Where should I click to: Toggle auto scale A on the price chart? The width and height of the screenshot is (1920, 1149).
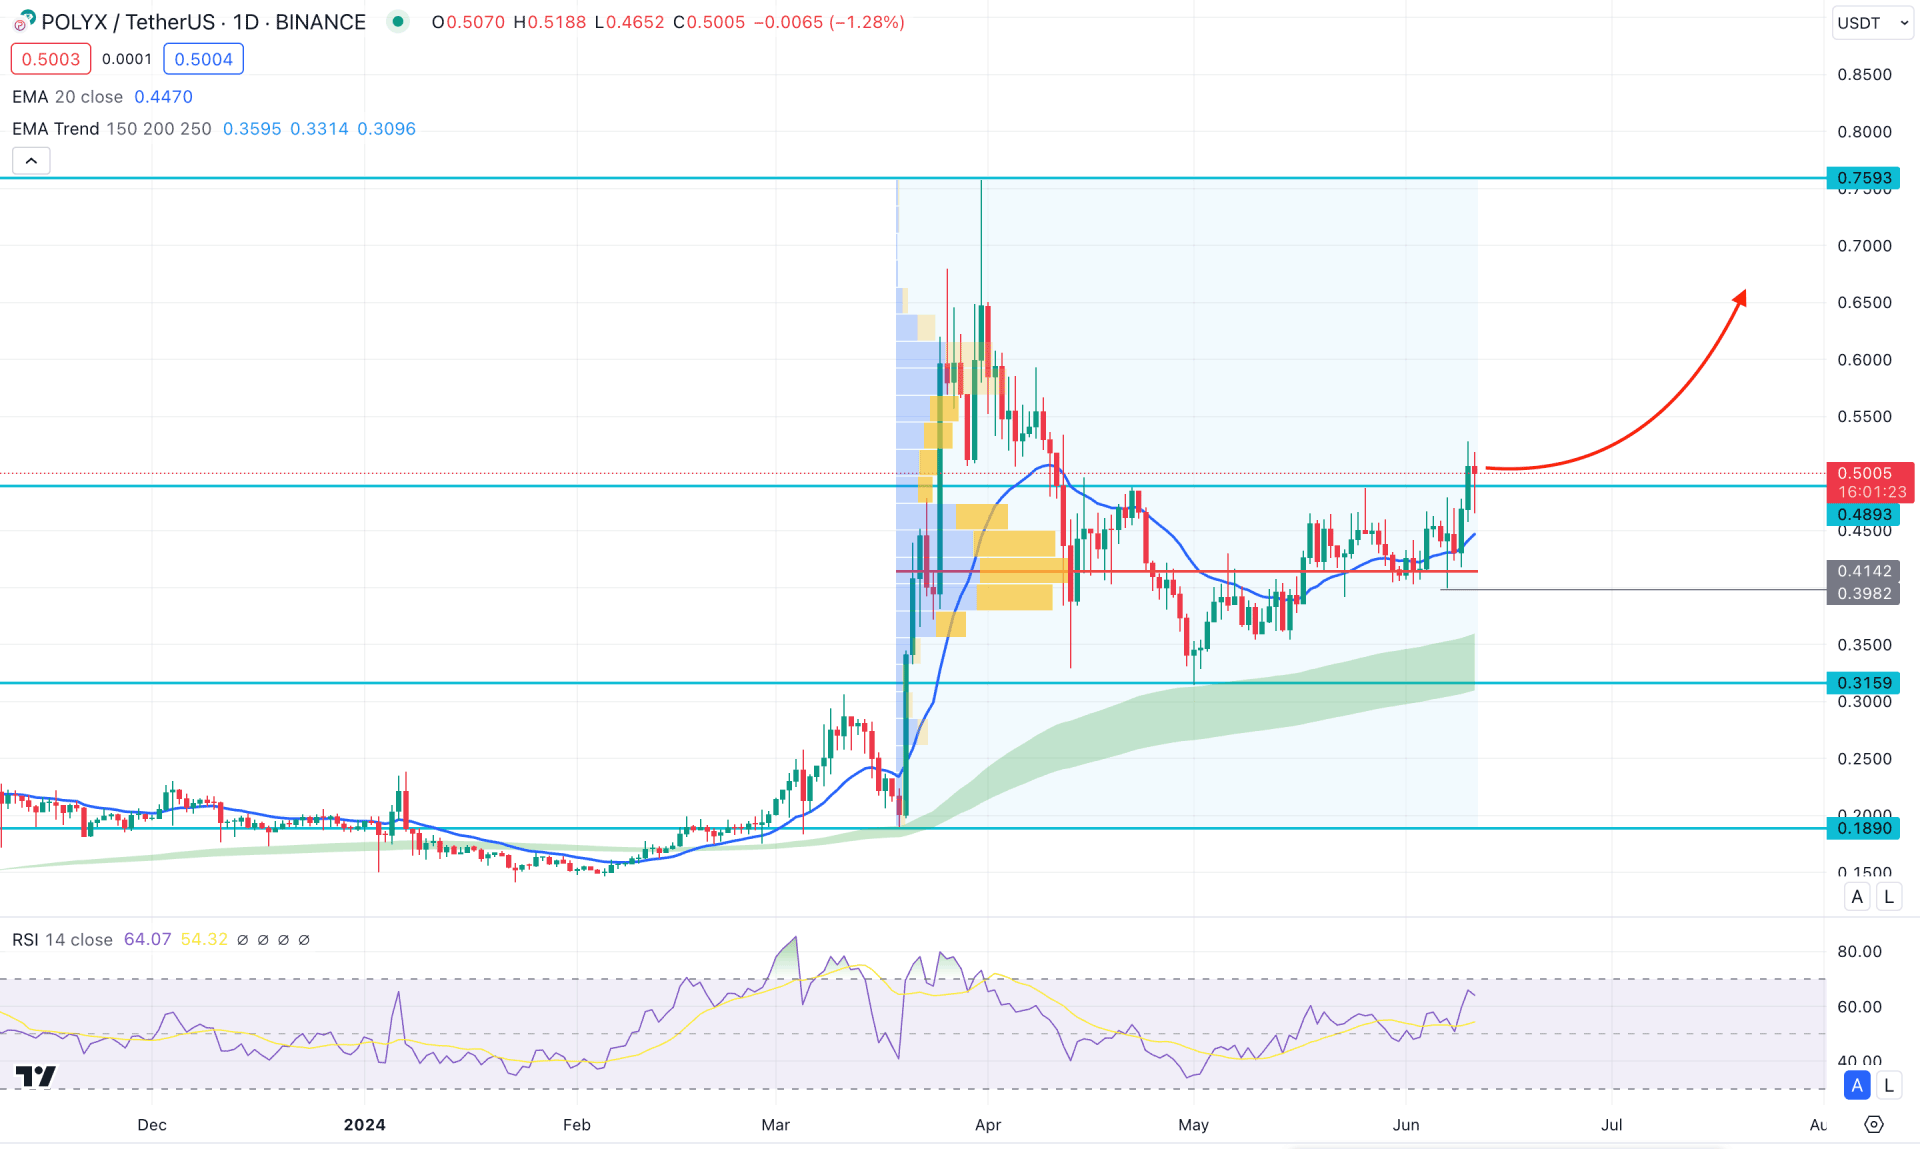1857,897
